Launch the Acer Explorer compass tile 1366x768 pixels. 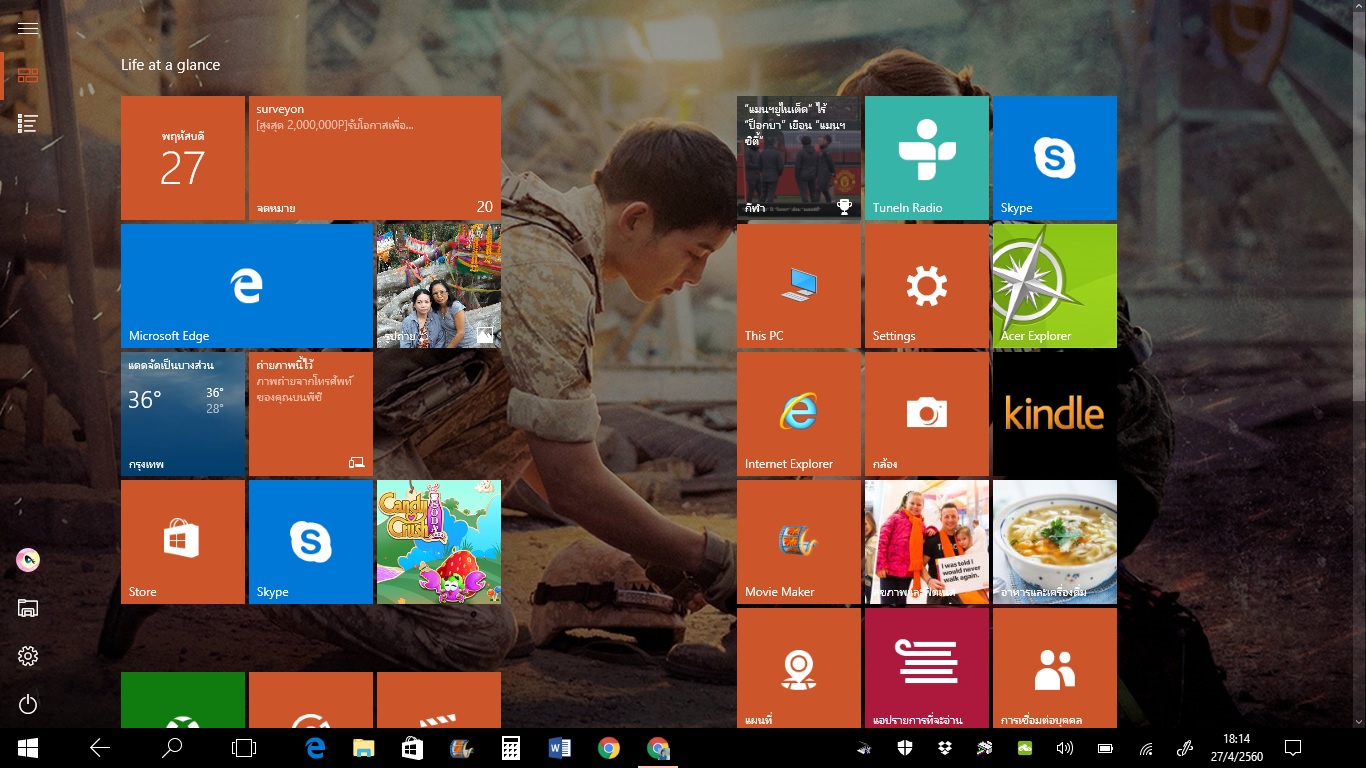tap(1055, 286)
